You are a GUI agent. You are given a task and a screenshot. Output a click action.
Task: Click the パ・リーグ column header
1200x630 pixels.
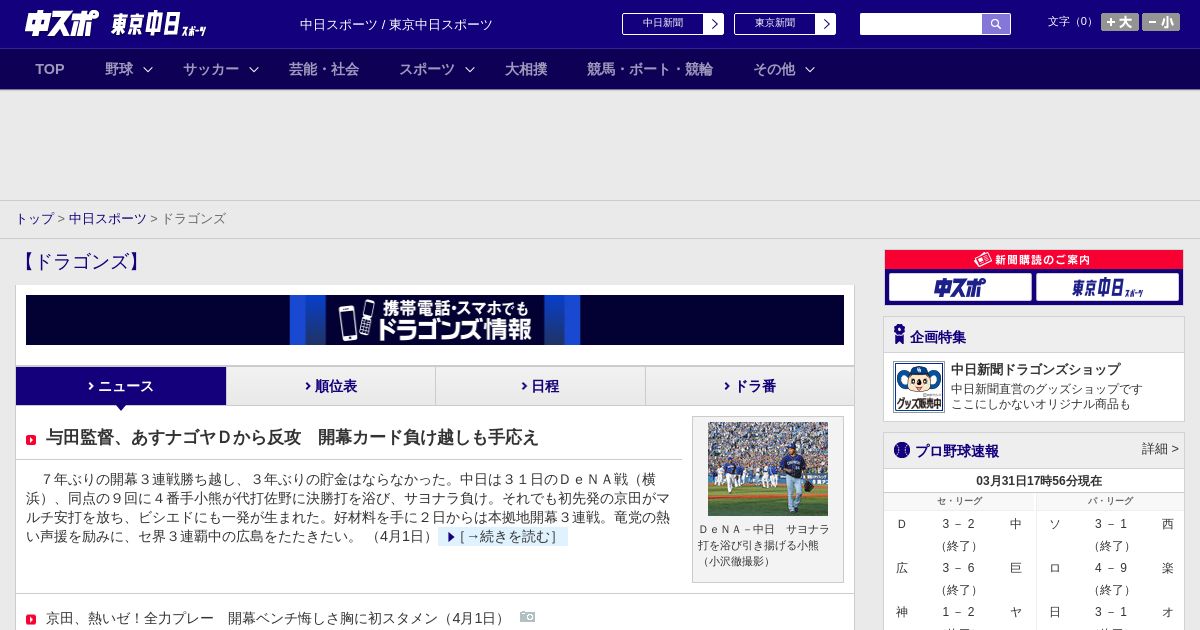1110,501
